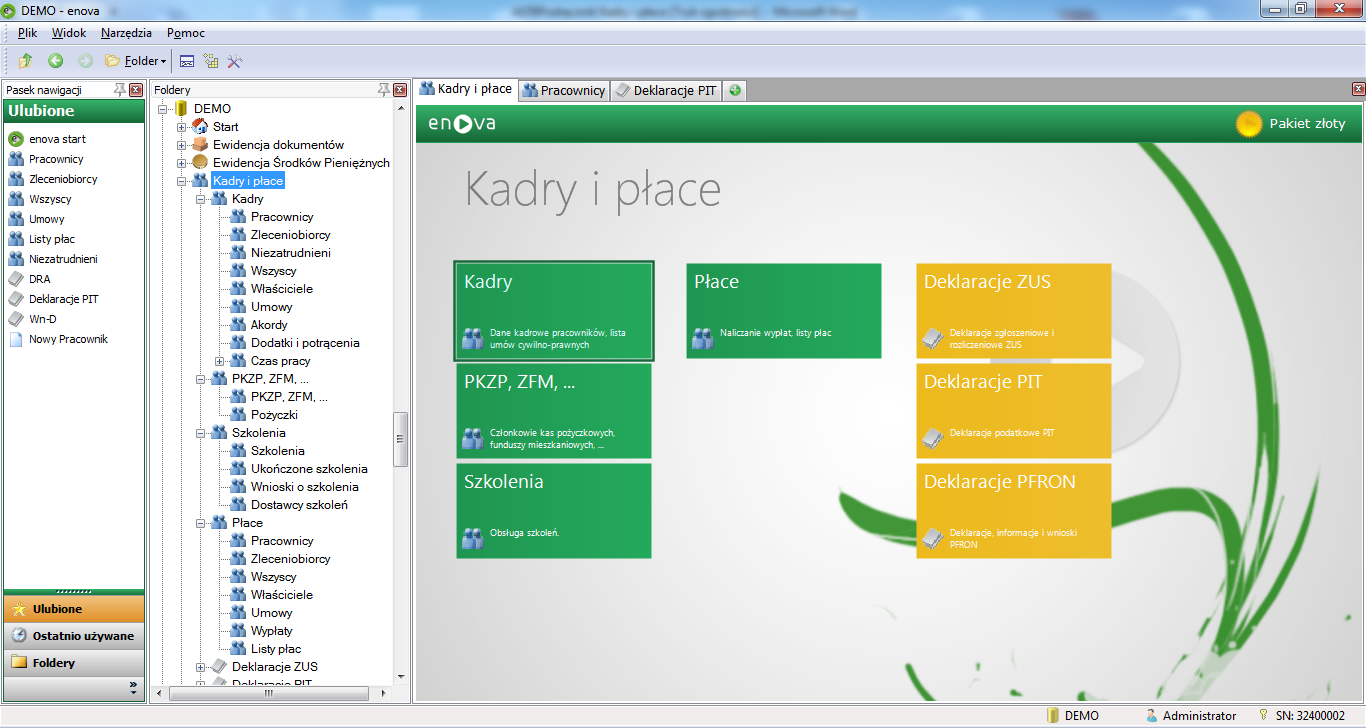This screenshot has width=1366, height=728.
Task: Toggle the pin on the Foldery panel
Action: coord(383,90)
